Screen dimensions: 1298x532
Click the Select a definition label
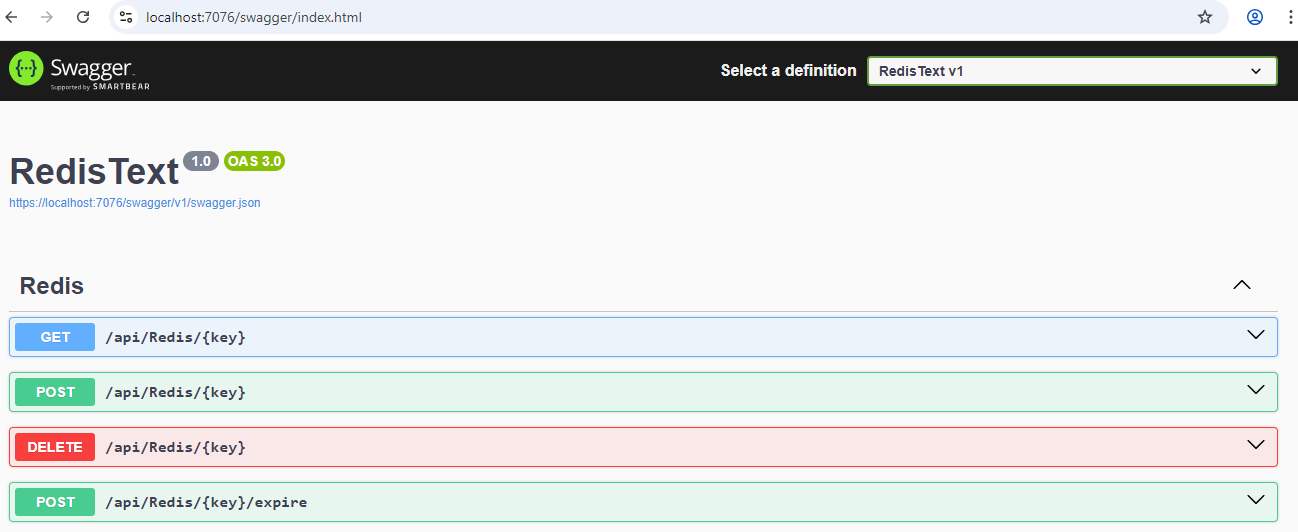788,71
